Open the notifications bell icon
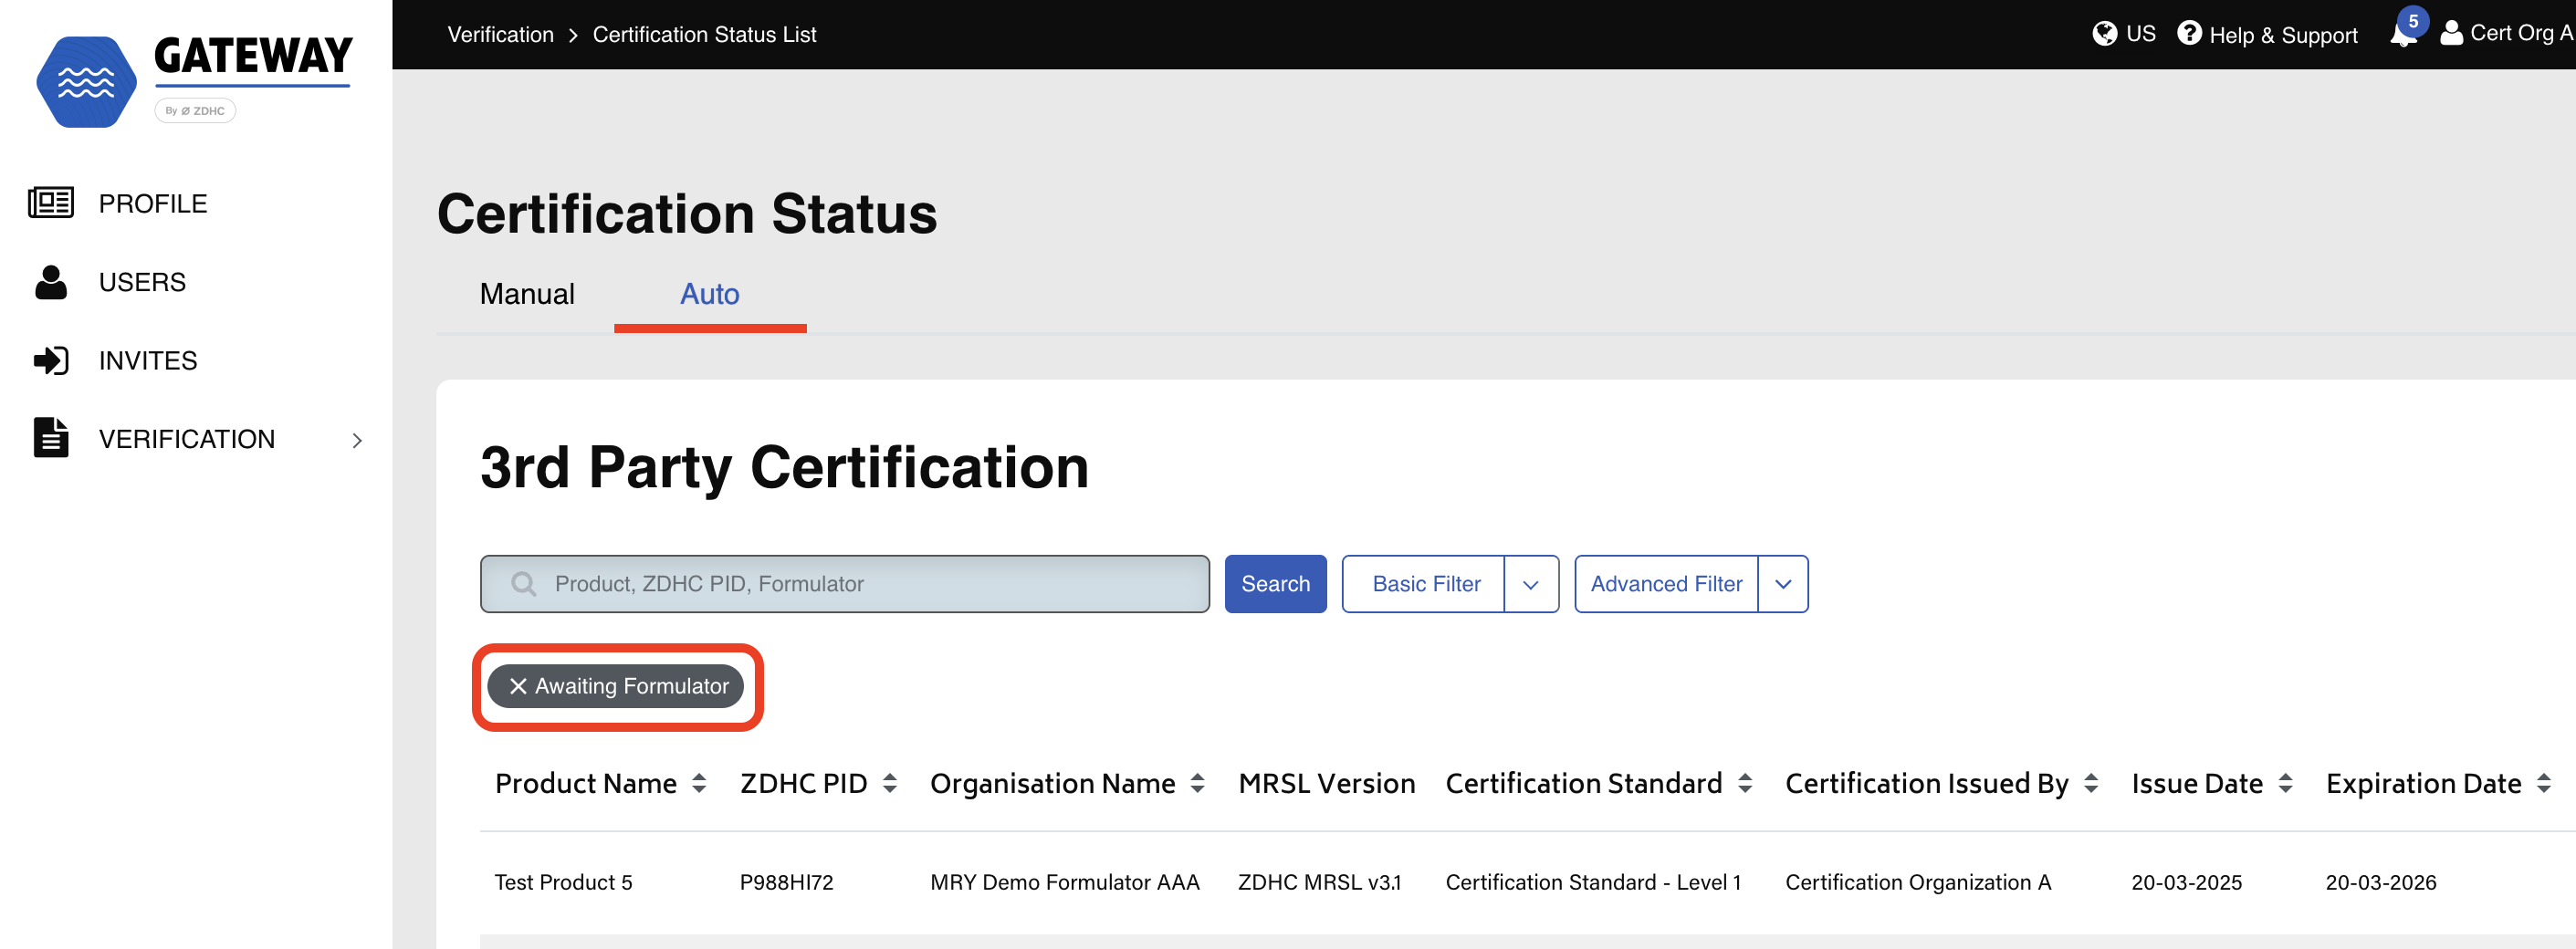This screenshot has height=949, width=2576. point(2403,36)
